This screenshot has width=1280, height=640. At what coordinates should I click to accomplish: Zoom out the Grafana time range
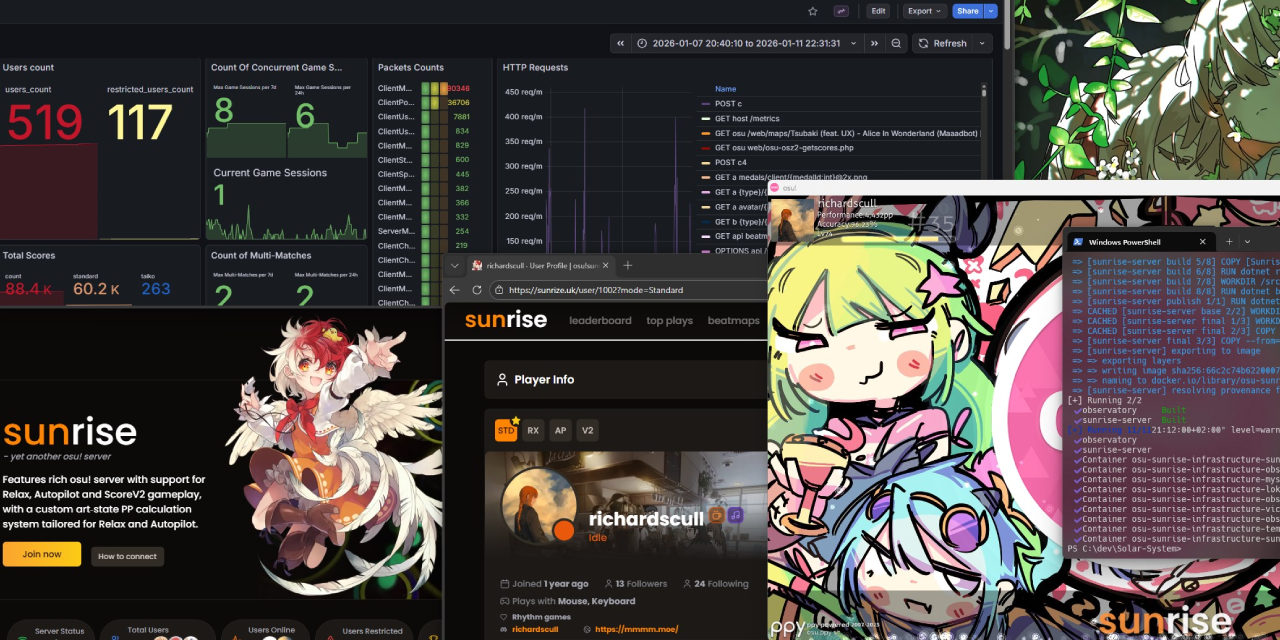point(896,43)
